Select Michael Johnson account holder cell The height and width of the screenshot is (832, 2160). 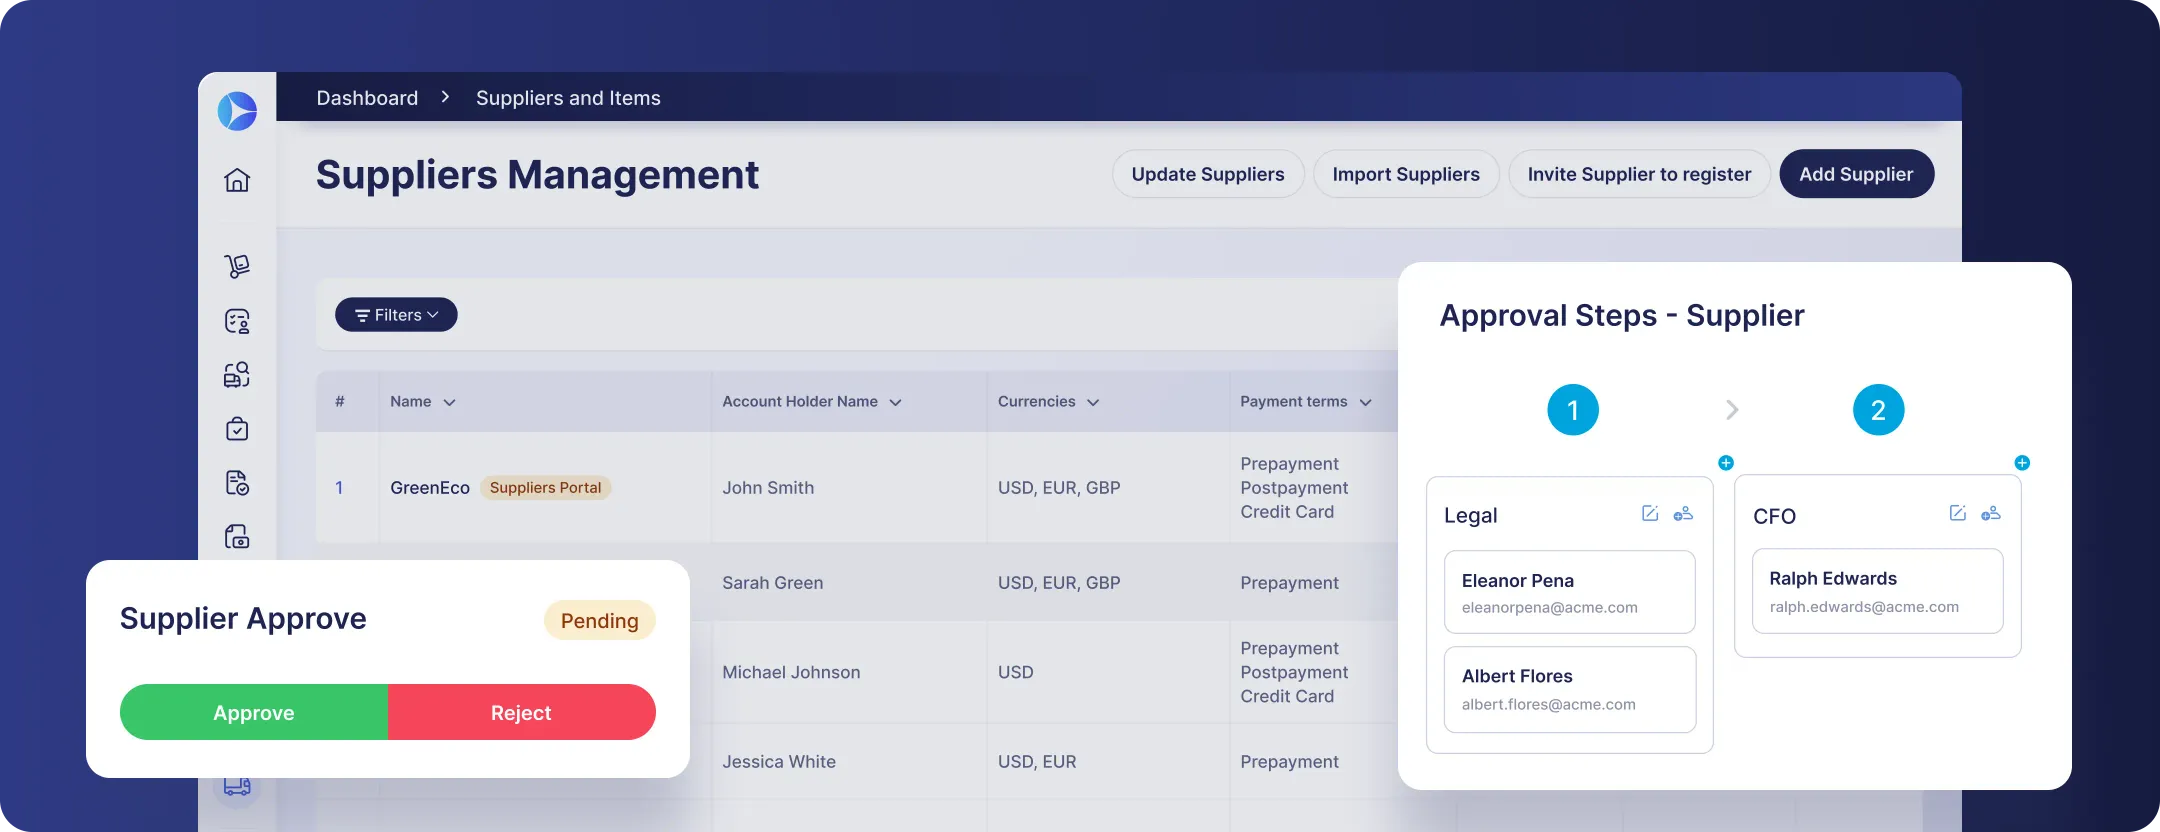[791, 672]
